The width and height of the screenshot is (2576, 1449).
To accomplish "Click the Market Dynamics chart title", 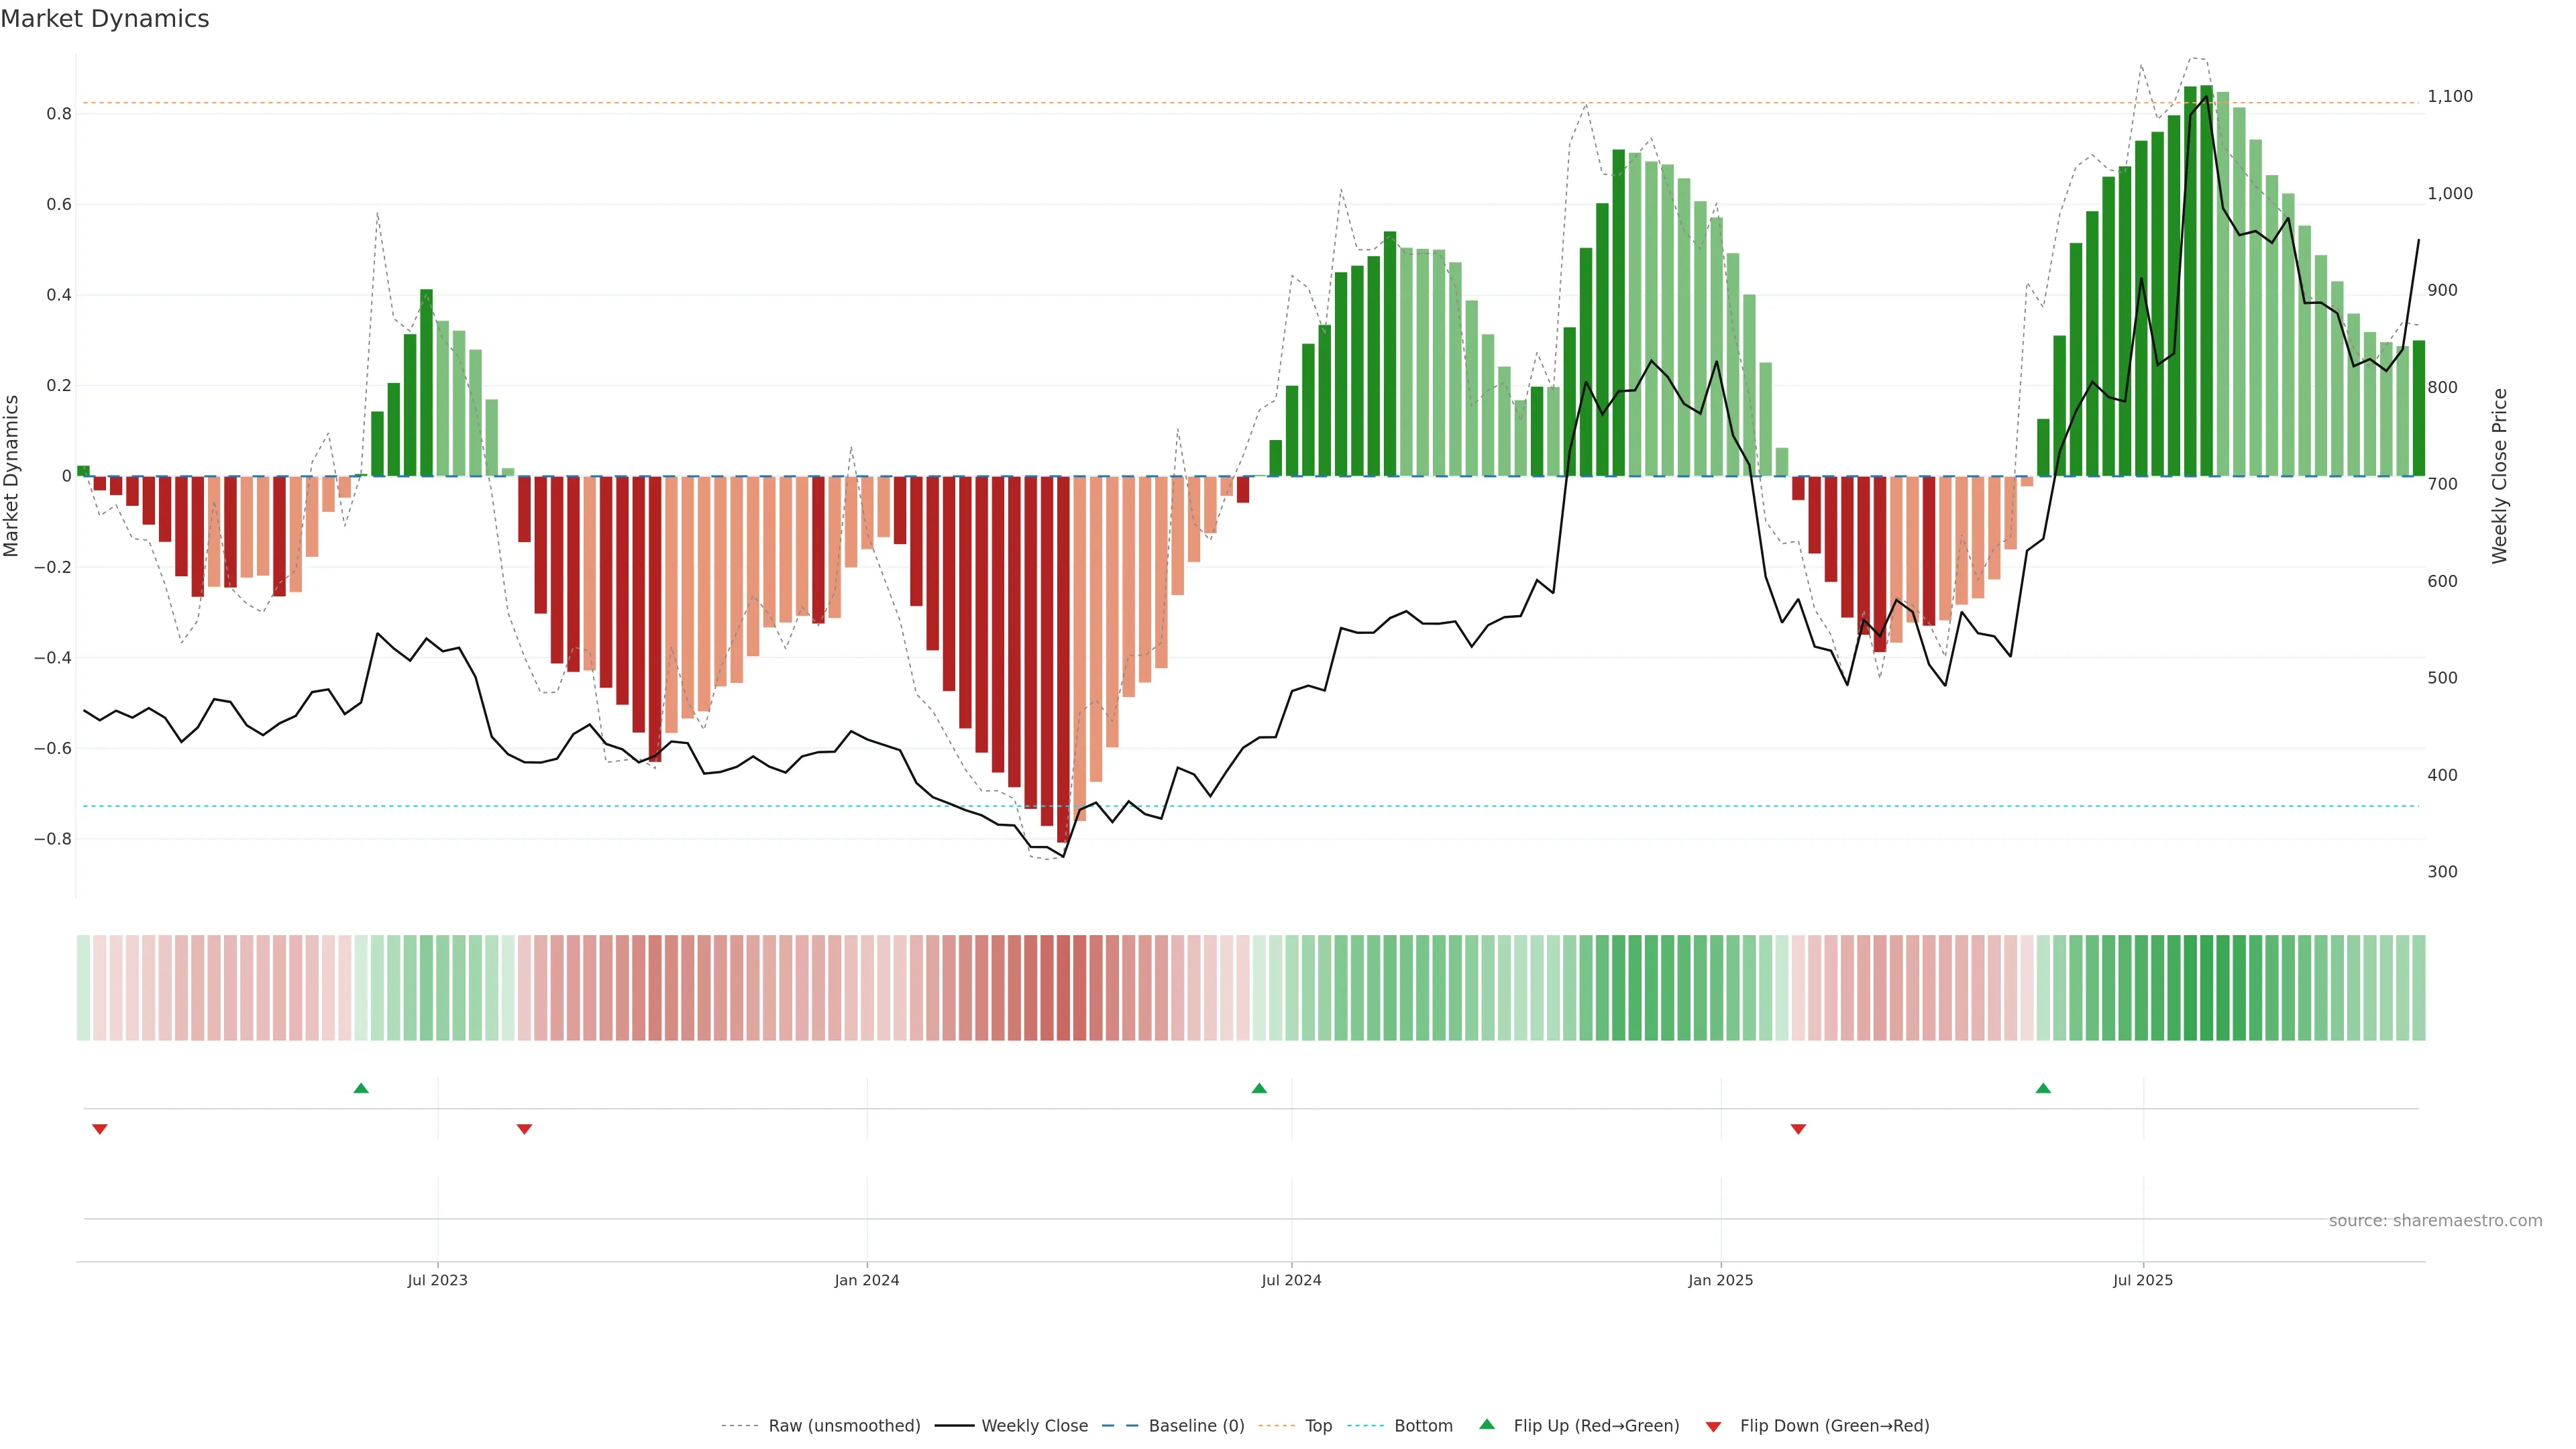I will (105, 19).
